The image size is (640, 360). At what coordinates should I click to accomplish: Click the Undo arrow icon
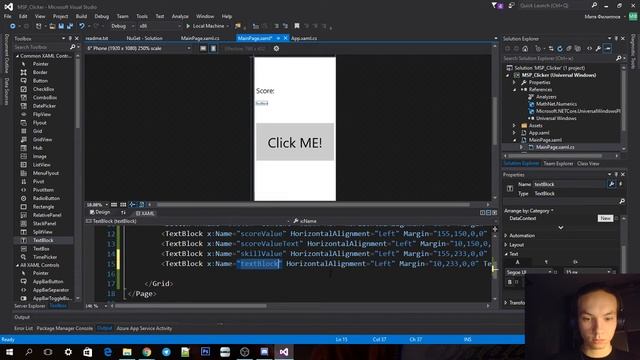pos(82,26)
